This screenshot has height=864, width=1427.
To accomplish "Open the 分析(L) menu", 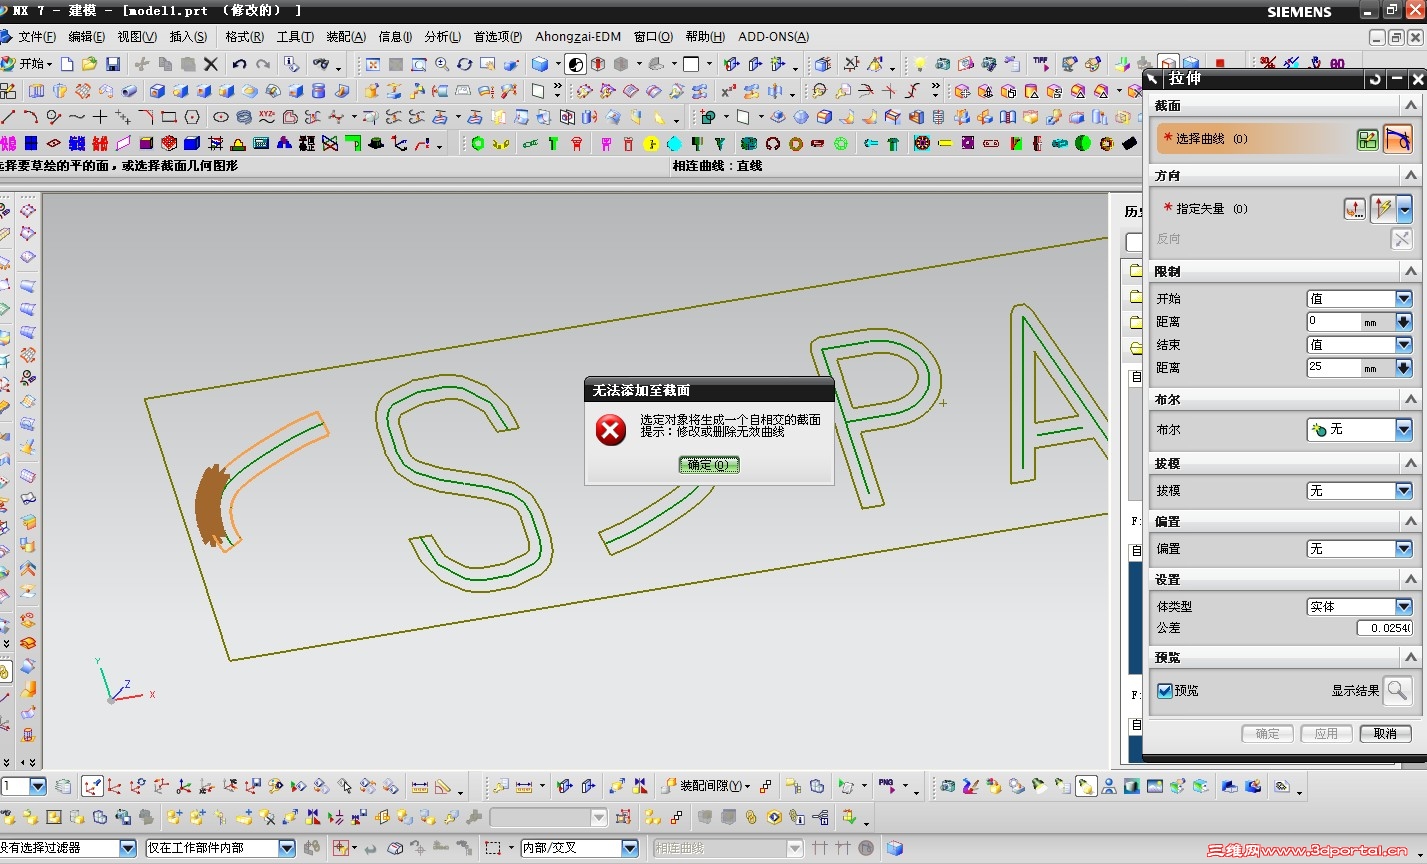I will (x=443, y=37).
